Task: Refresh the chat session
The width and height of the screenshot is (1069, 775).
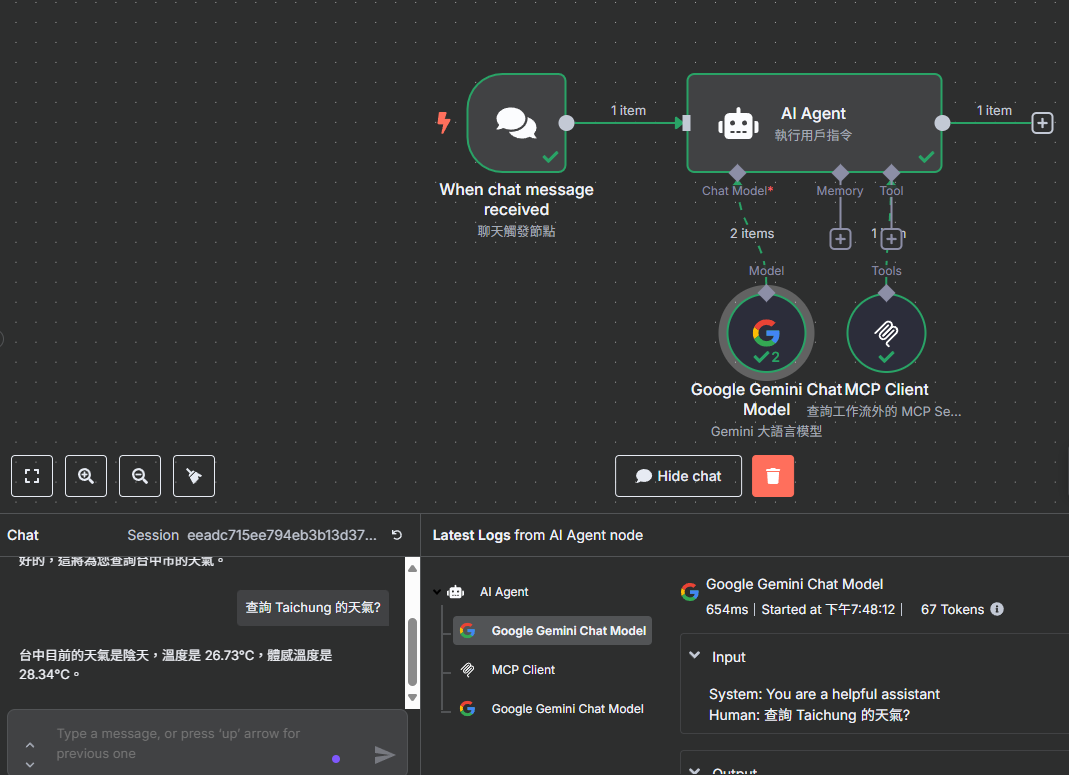Action: tap(396, 535)
